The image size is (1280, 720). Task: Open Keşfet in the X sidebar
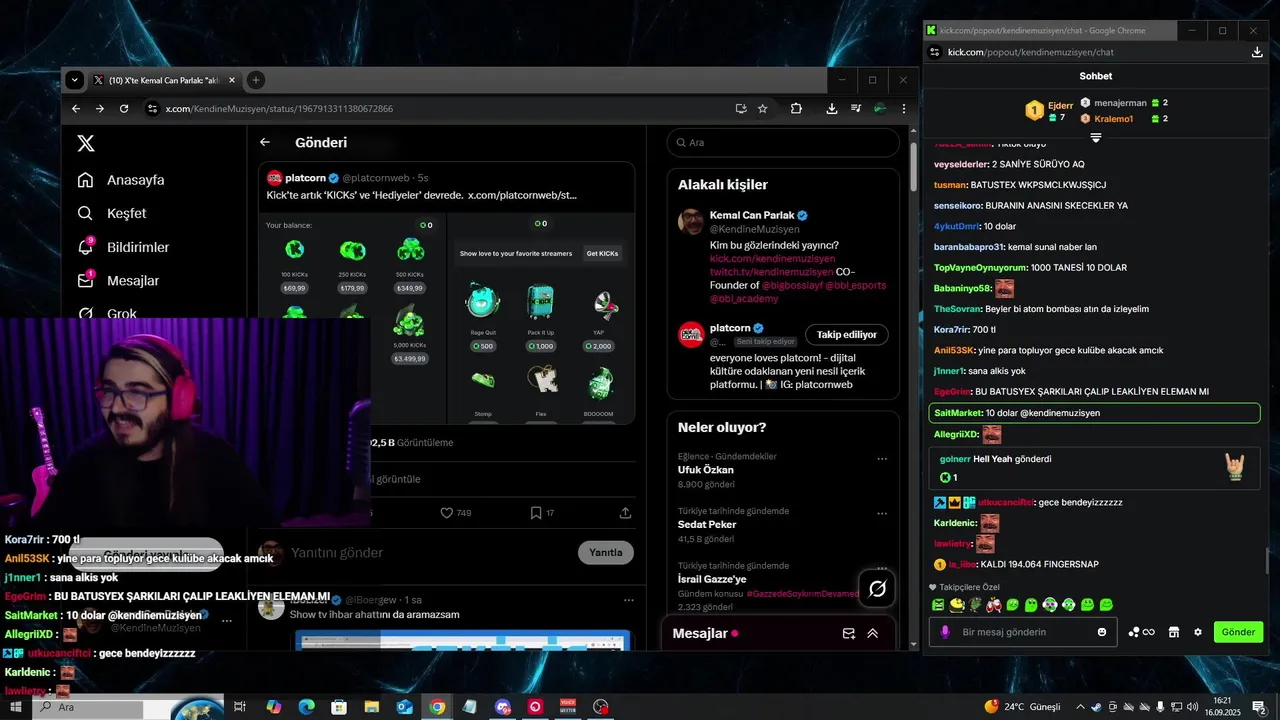point(113,213)
